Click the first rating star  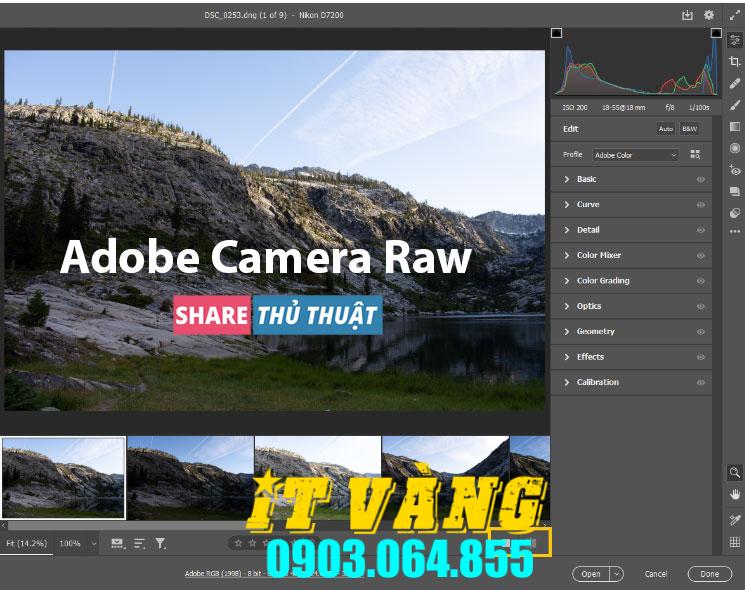coord(239,543)
